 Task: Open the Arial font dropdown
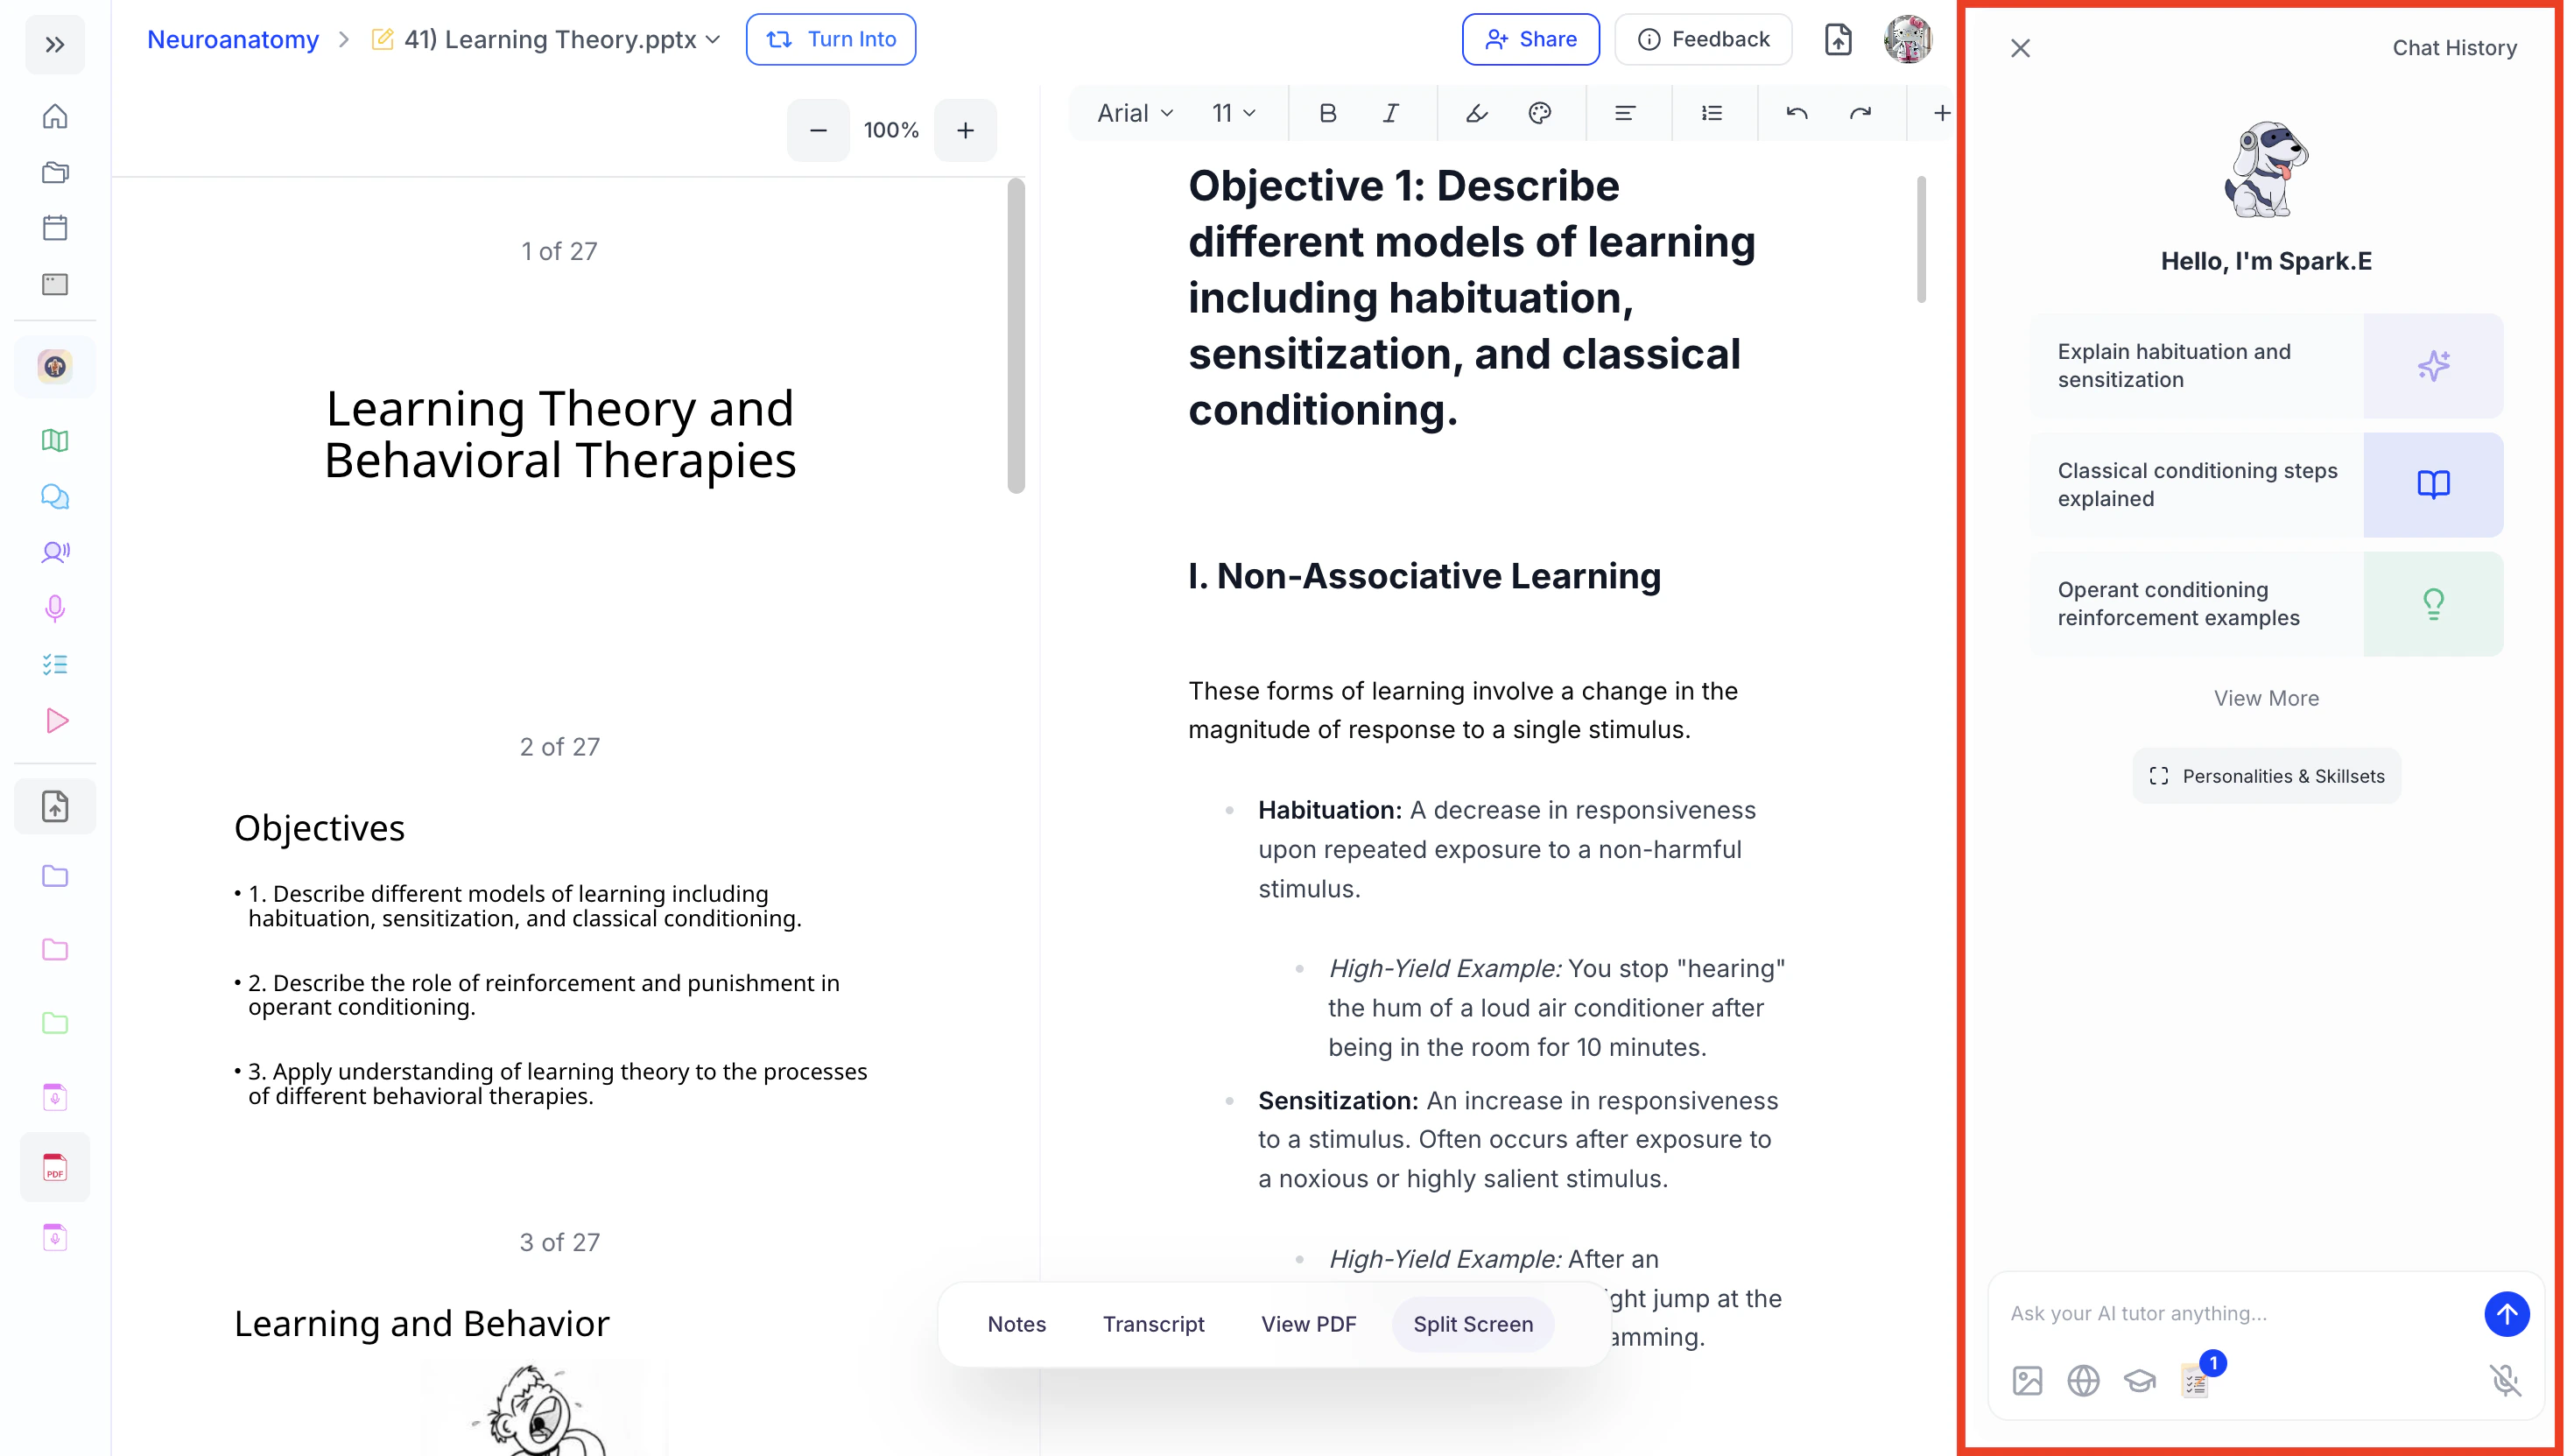pyautogui.click(x=1134, y=113)
